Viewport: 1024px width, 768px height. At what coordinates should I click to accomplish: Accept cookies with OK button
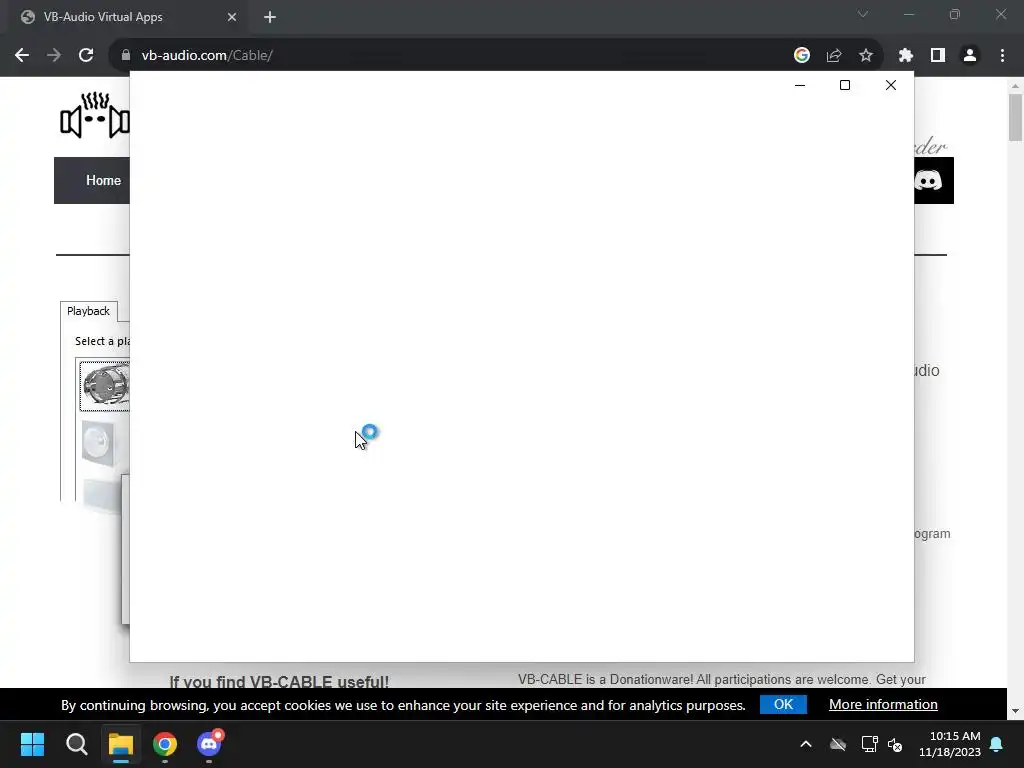[x=783, y=705]
